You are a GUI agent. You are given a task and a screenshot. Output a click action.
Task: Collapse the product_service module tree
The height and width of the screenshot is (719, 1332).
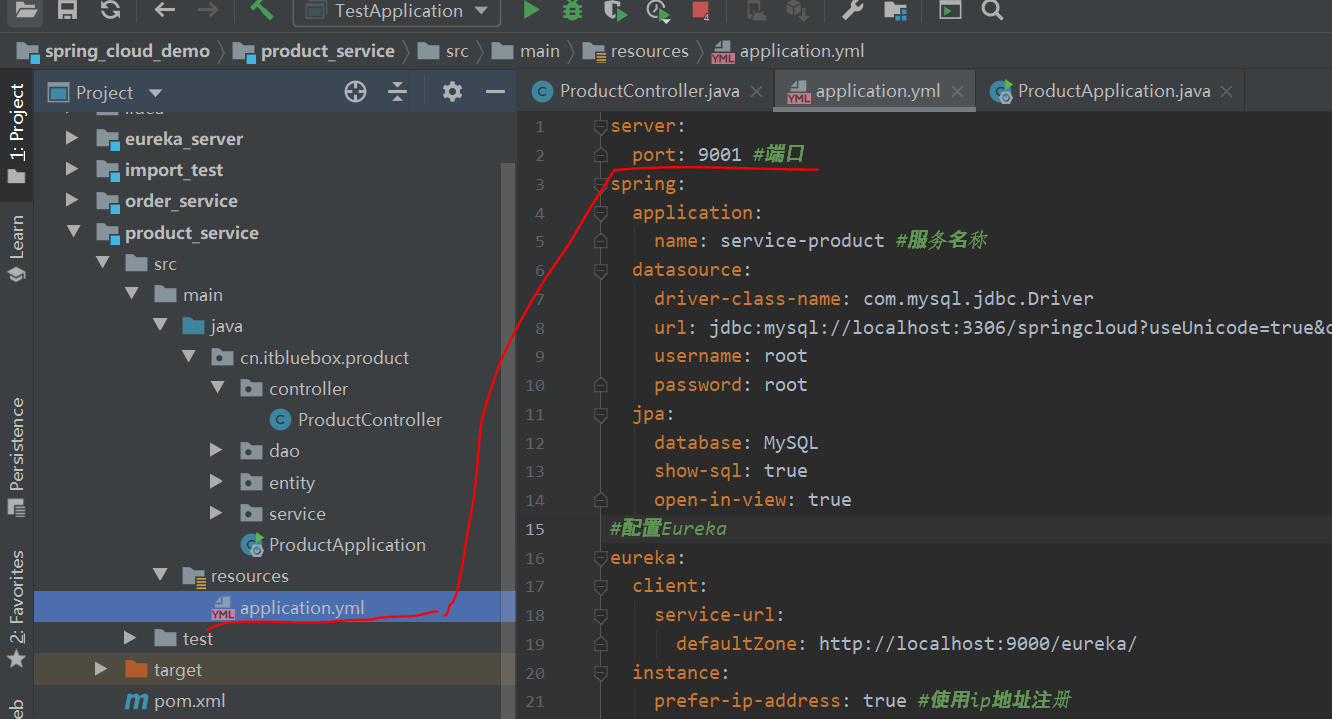(72, 232)
